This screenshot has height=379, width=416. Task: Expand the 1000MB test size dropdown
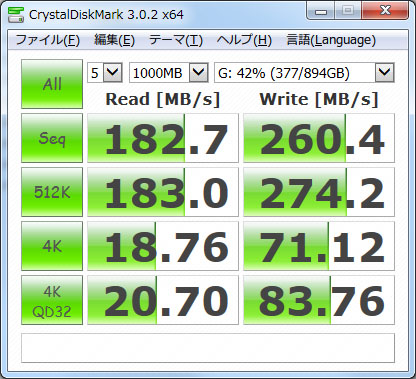click(x=199, y=72)
